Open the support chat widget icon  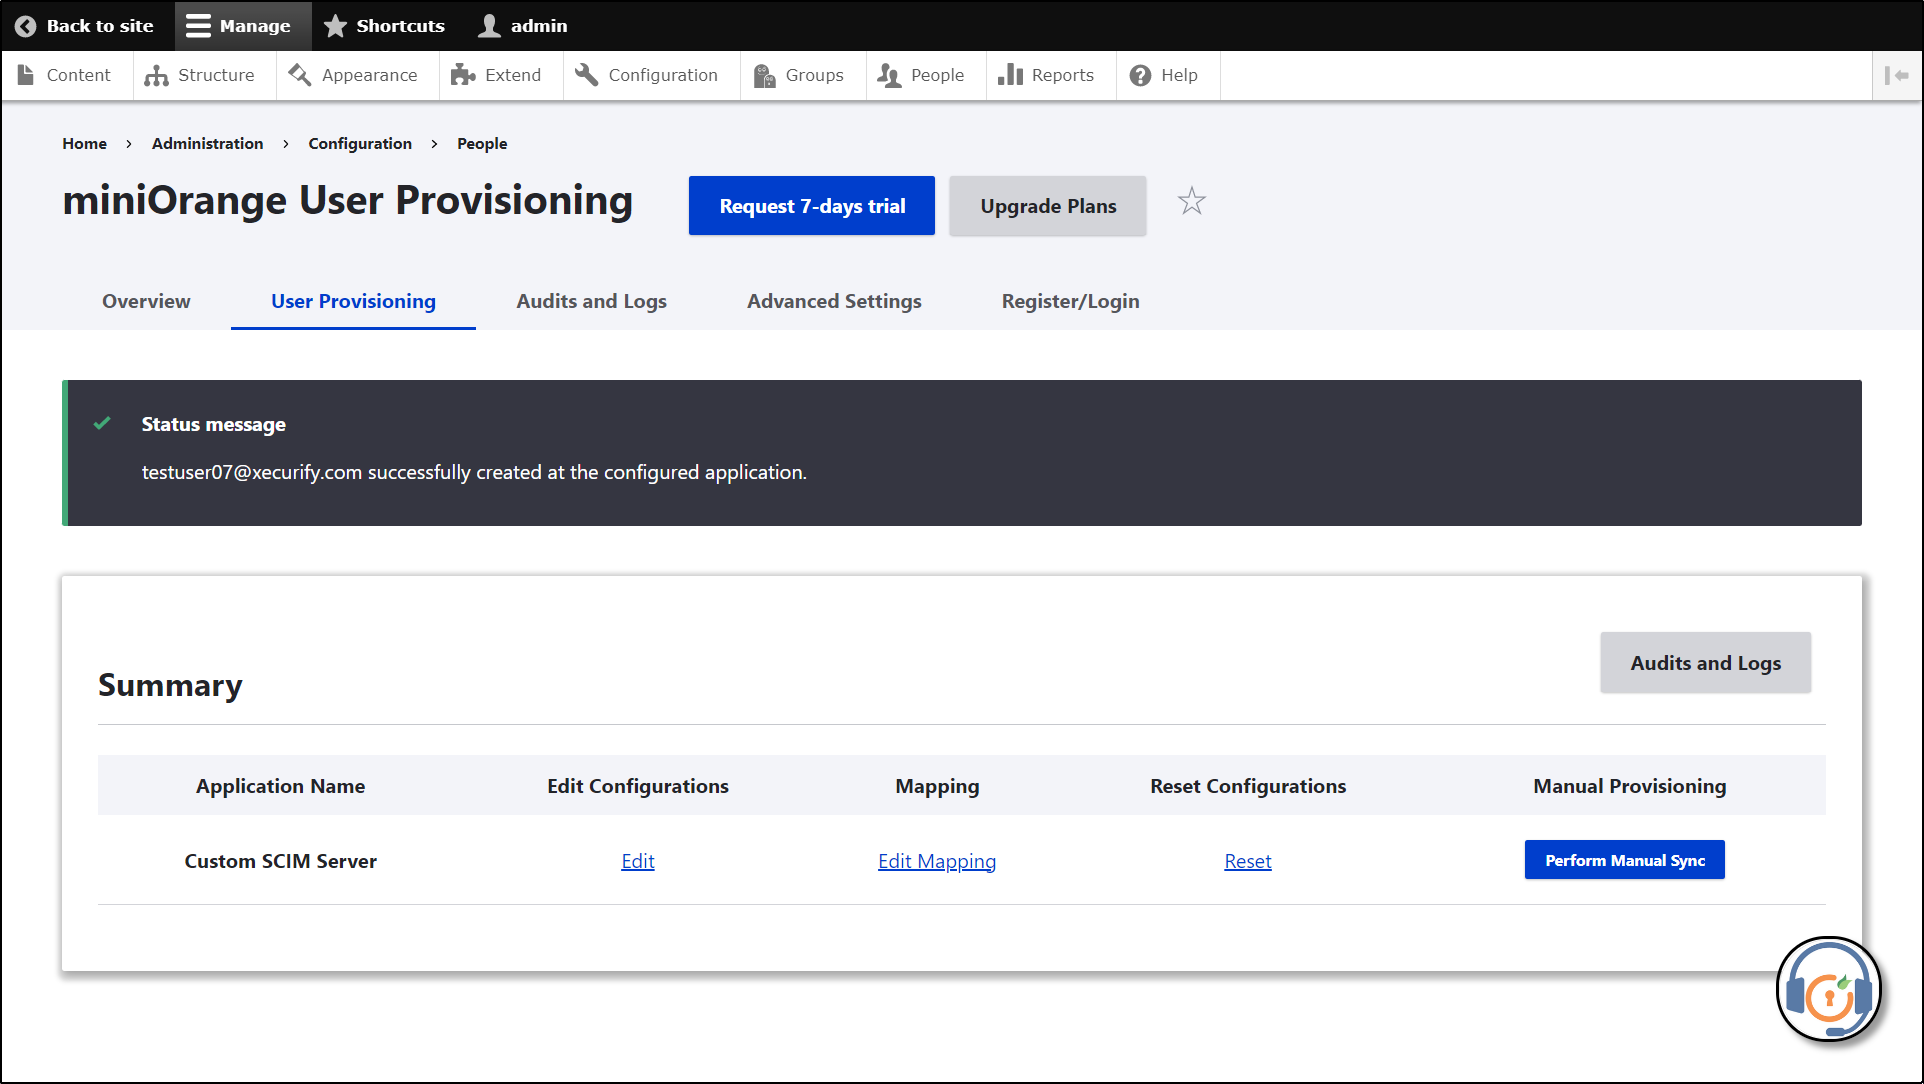click(1828, 990)
